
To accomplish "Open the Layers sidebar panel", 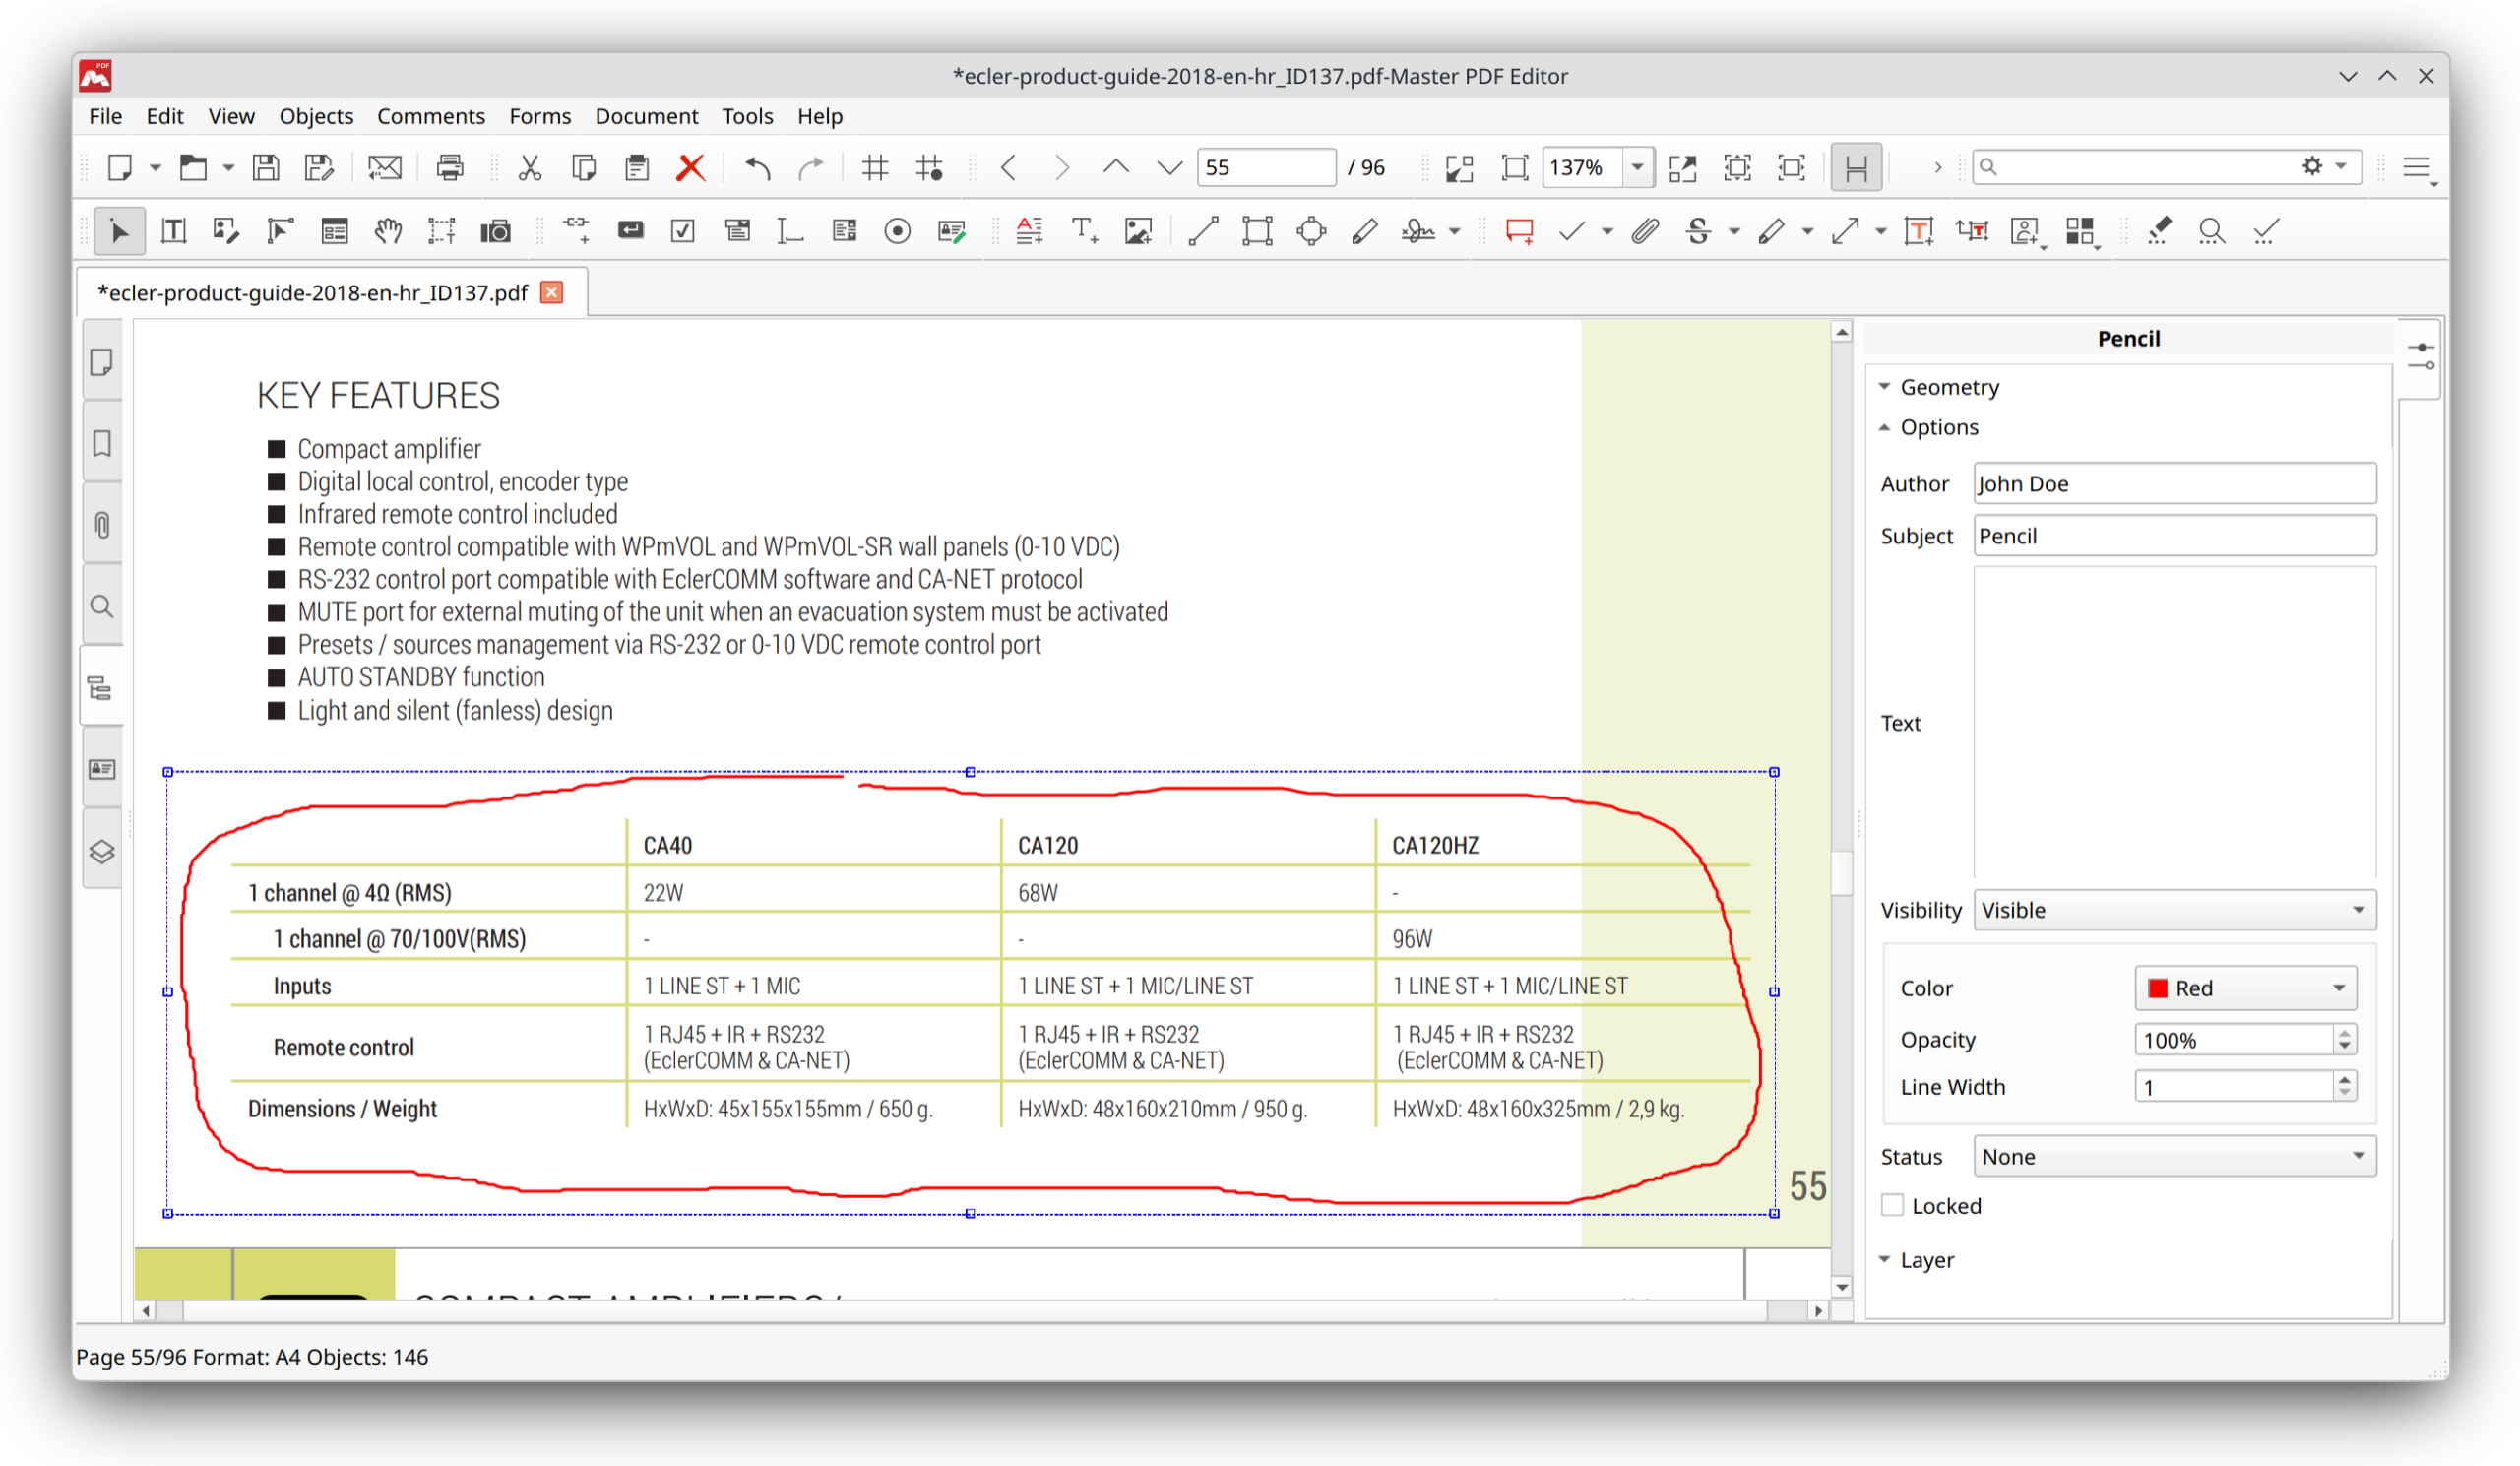I will coord(102,851).
